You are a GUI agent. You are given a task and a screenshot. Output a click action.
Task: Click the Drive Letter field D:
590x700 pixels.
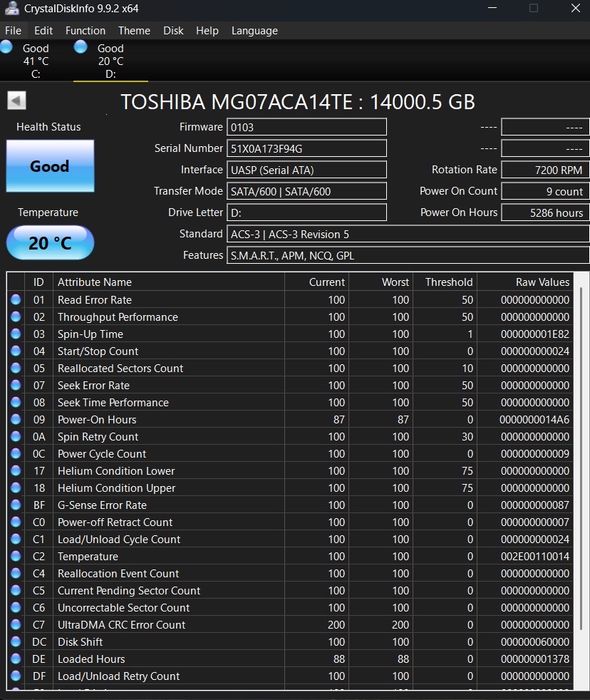click(307, 213)
